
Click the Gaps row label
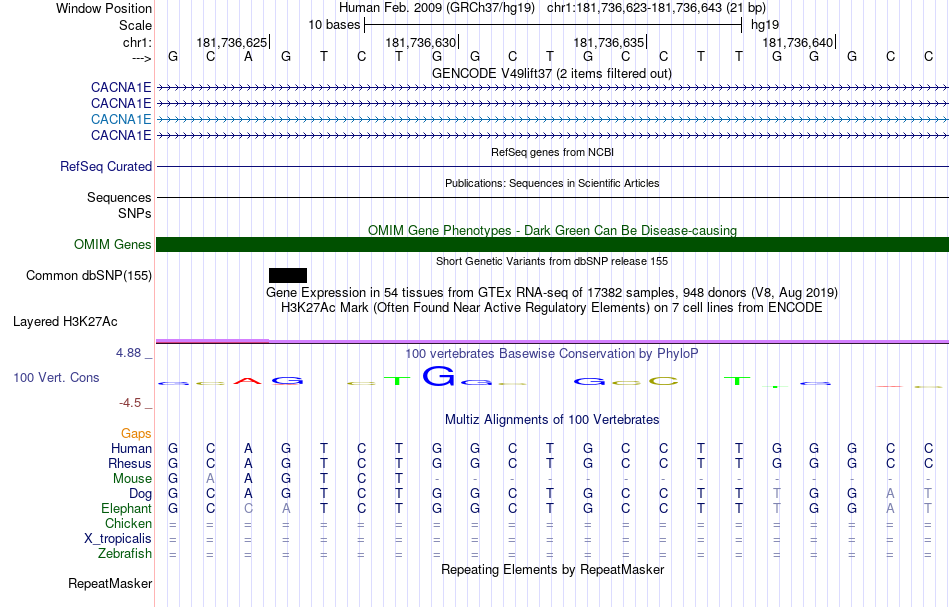[136, 433]
